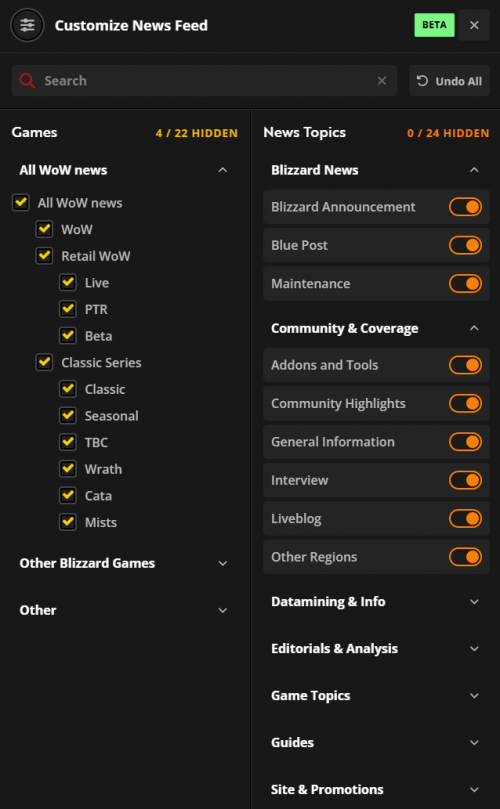
Task: Collapse Community & Coverage section chevron
Action: point(475,328)
